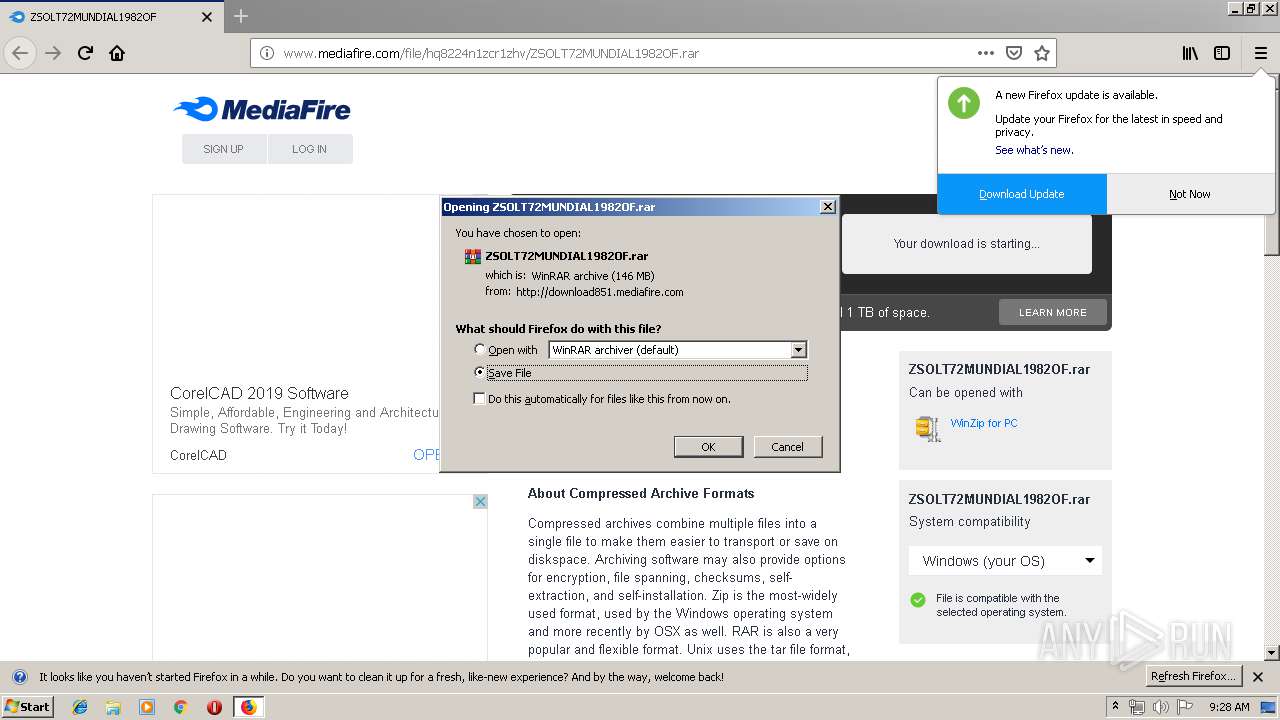This screenshot has width=1280, height=720.
Task: Close the ZSOLT72MUNDIAL1982OF tab
Action: pos(207,17)
